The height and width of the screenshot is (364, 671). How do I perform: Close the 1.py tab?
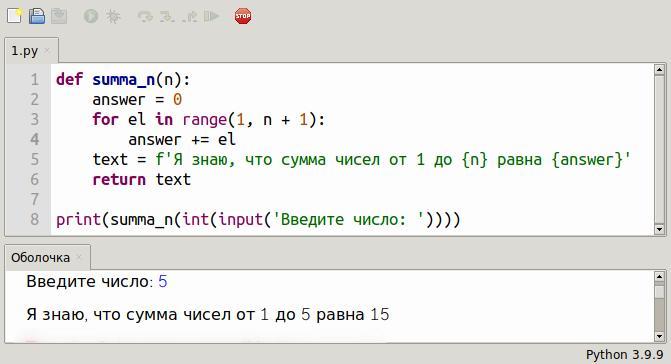[x=47, y=50]
